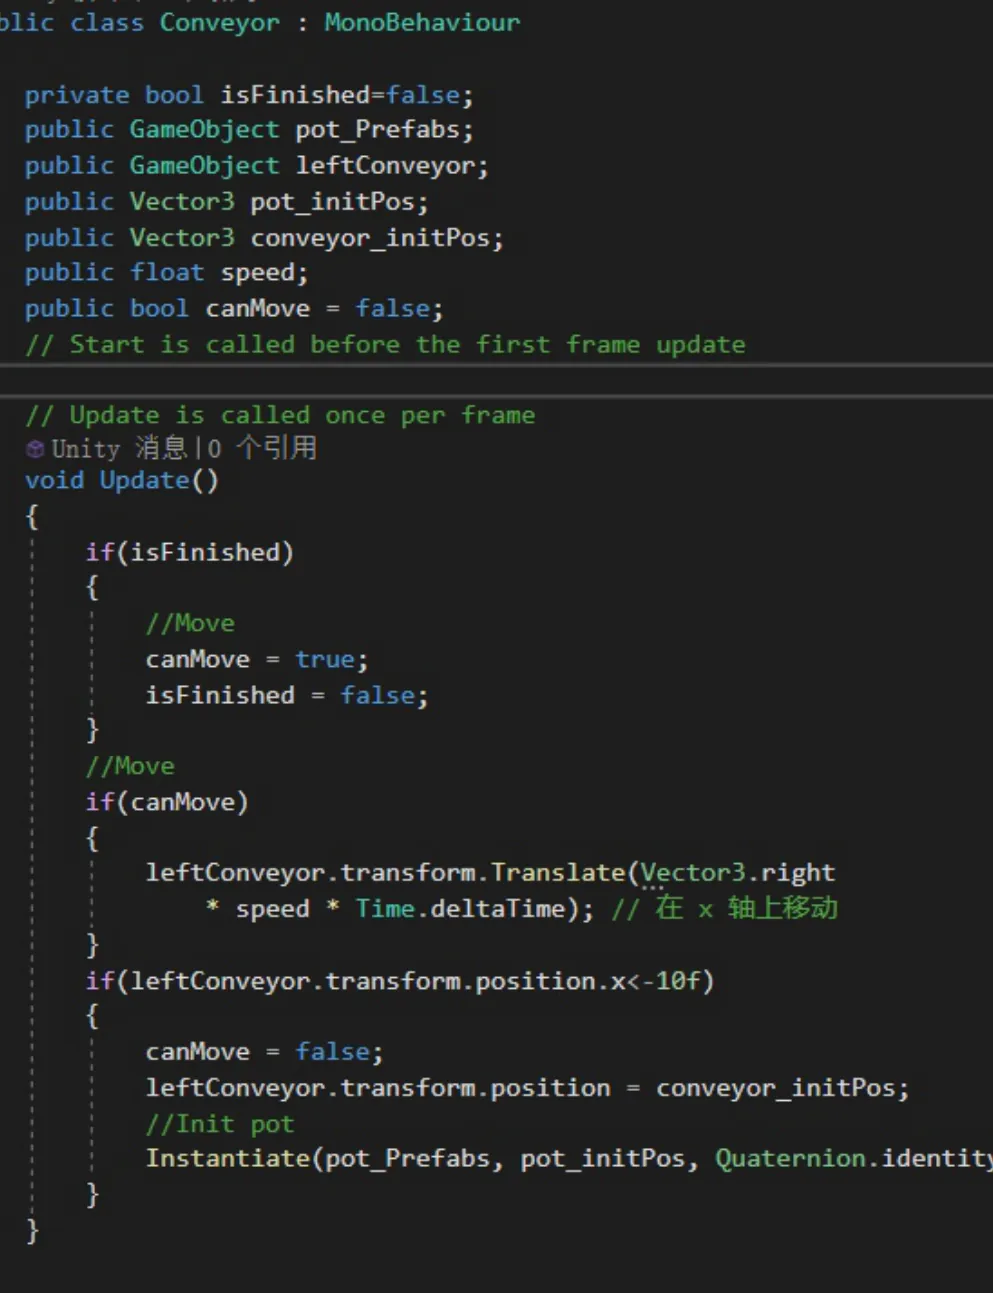Click the base class "MonoBehaviour"

(422, 22)
